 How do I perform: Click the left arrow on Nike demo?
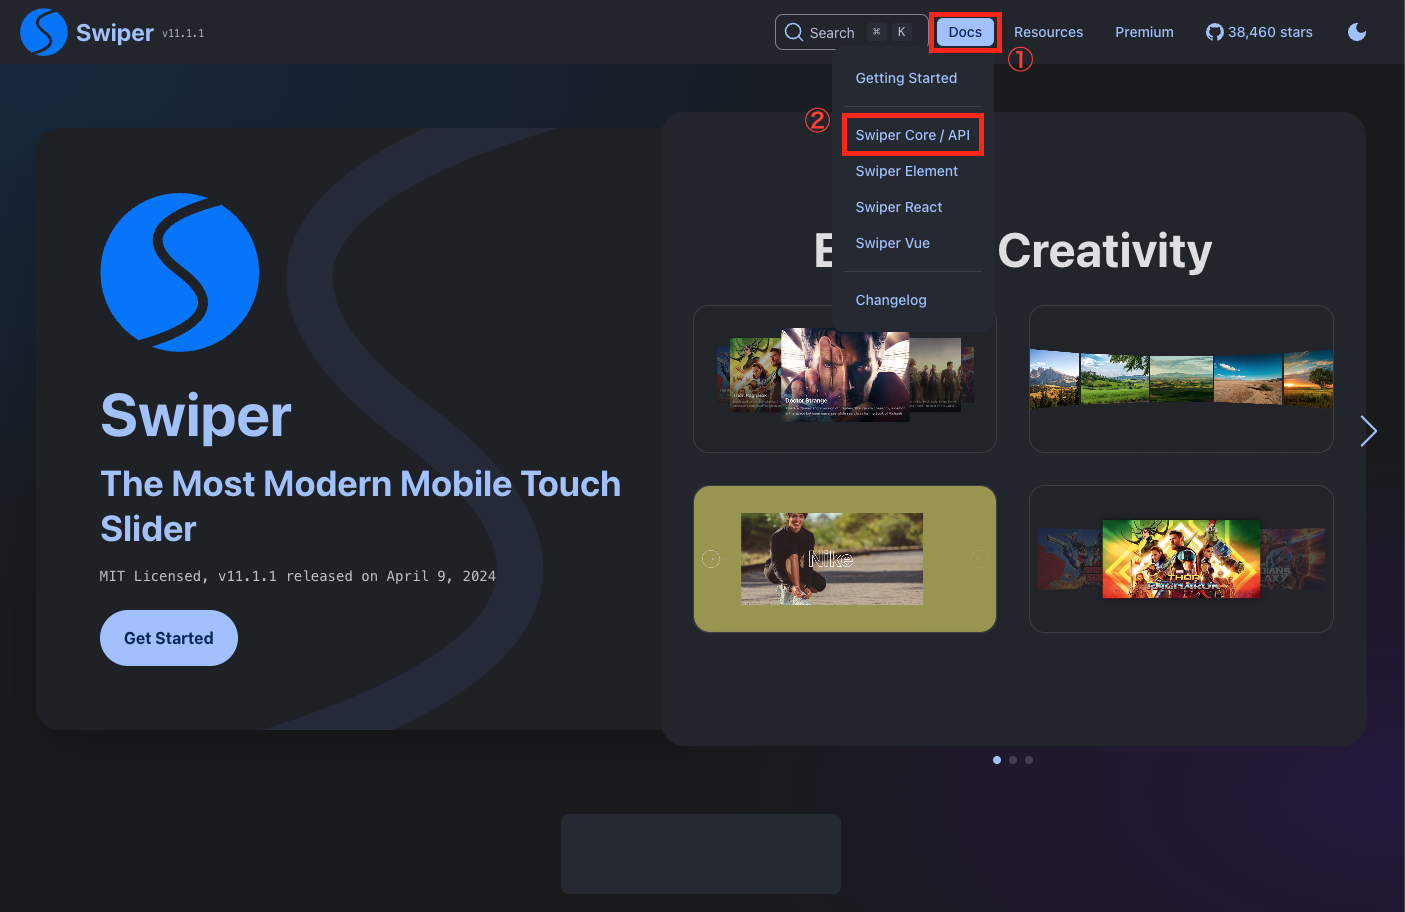(711, 559)
